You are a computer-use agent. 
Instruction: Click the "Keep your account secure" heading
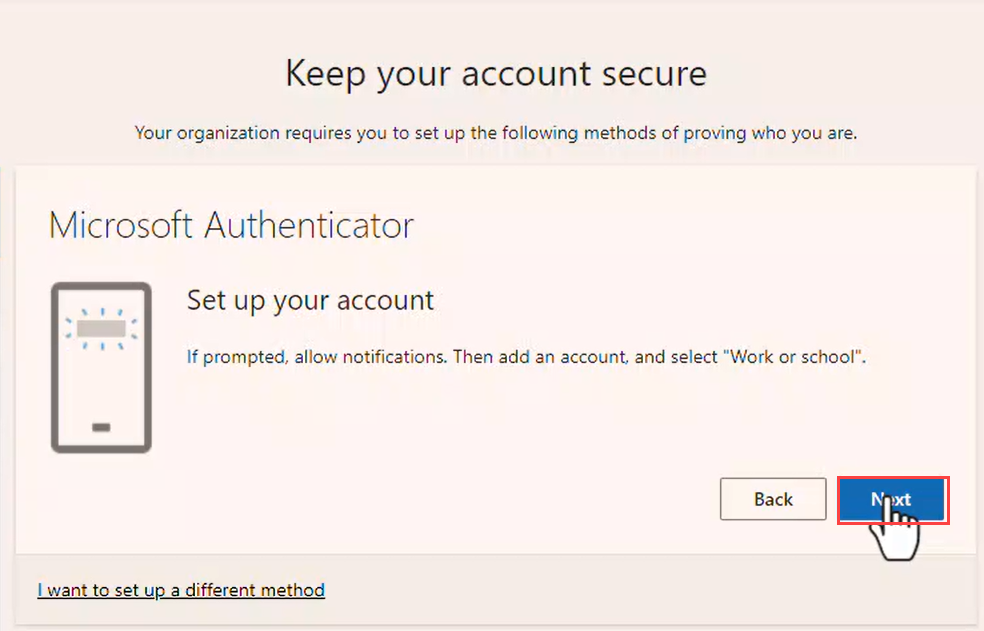coord(496,74)
